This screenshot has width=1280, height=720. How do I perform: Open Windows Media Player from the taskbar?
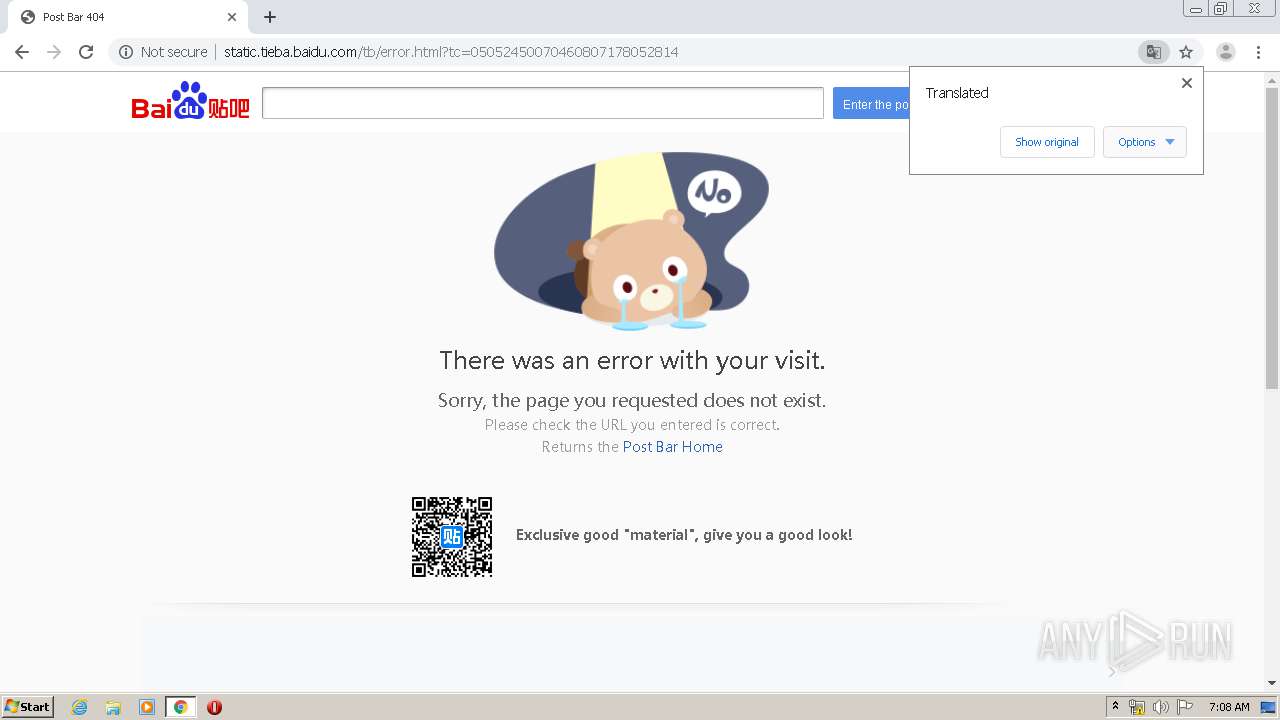point(147,707)
